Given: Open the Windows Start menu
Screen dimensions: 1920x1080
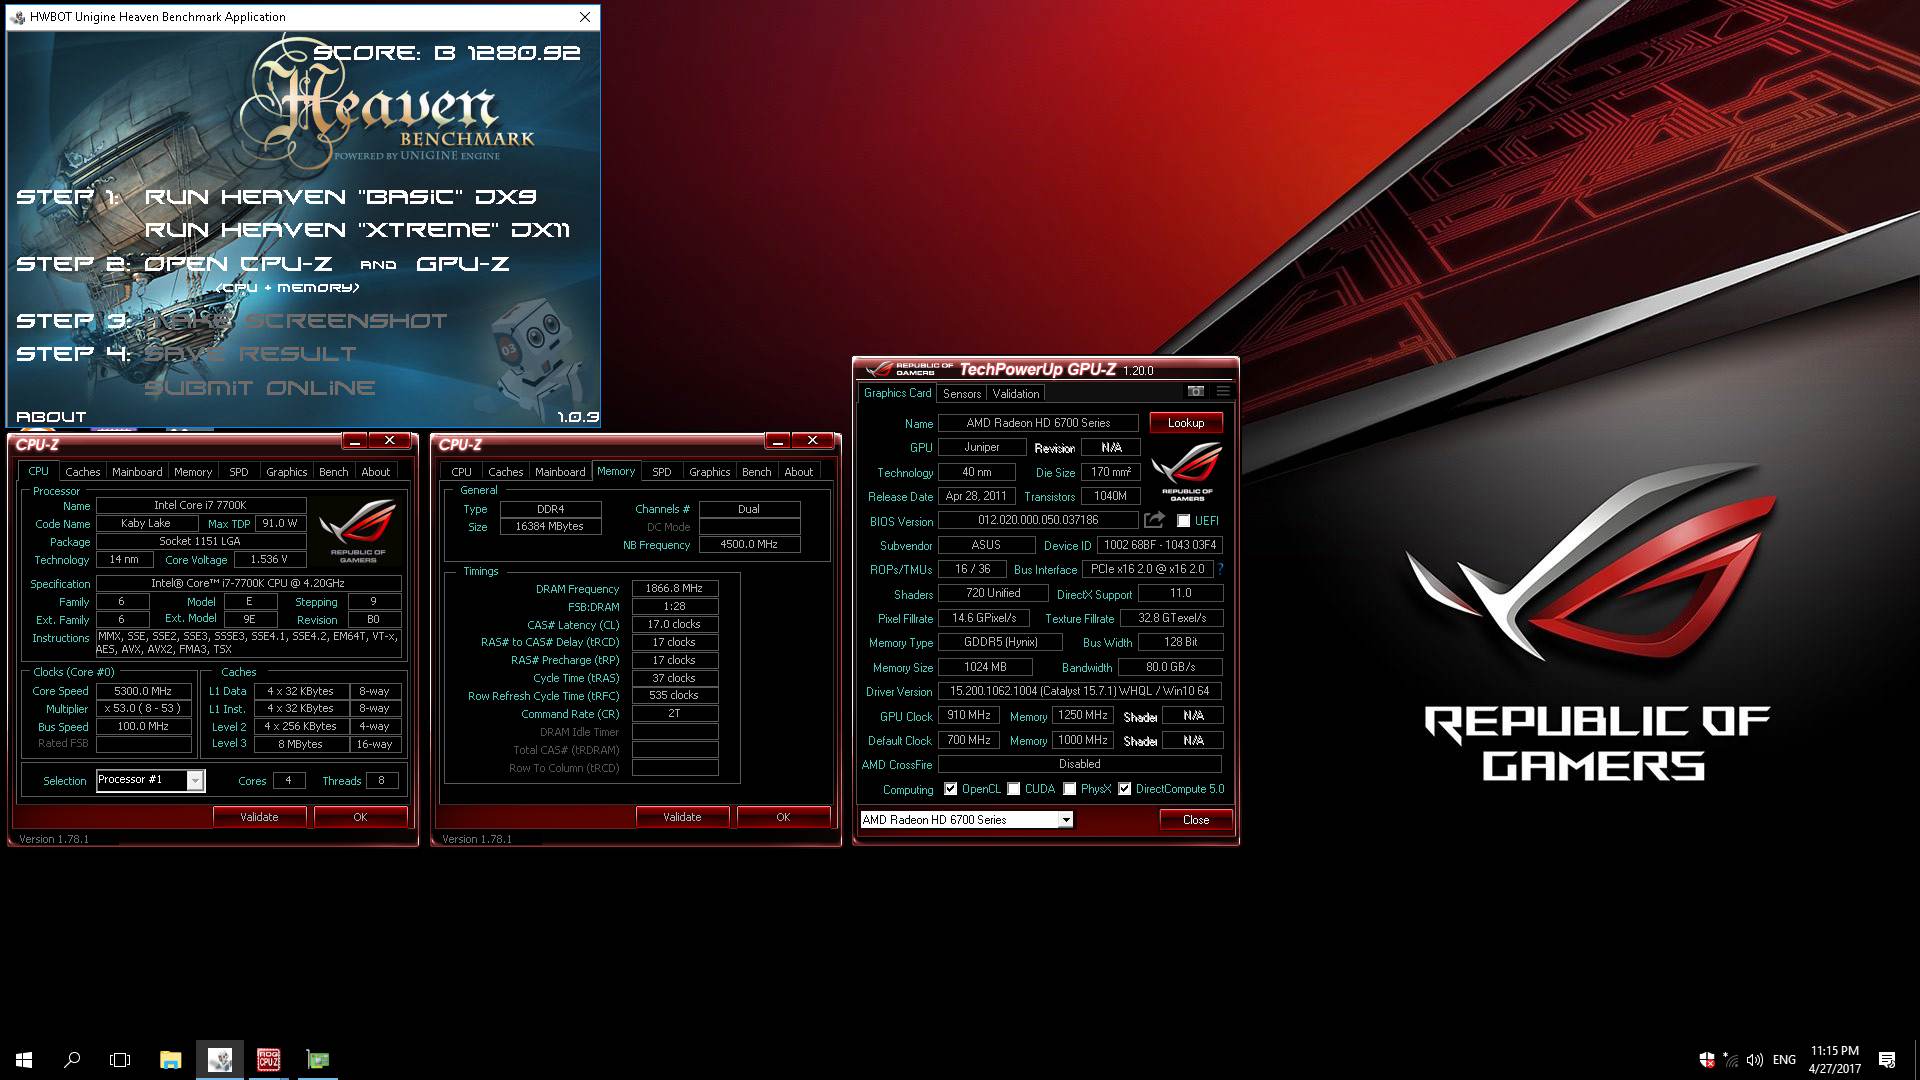Looking at the screenshot, I should click(x=24, y=1059).
